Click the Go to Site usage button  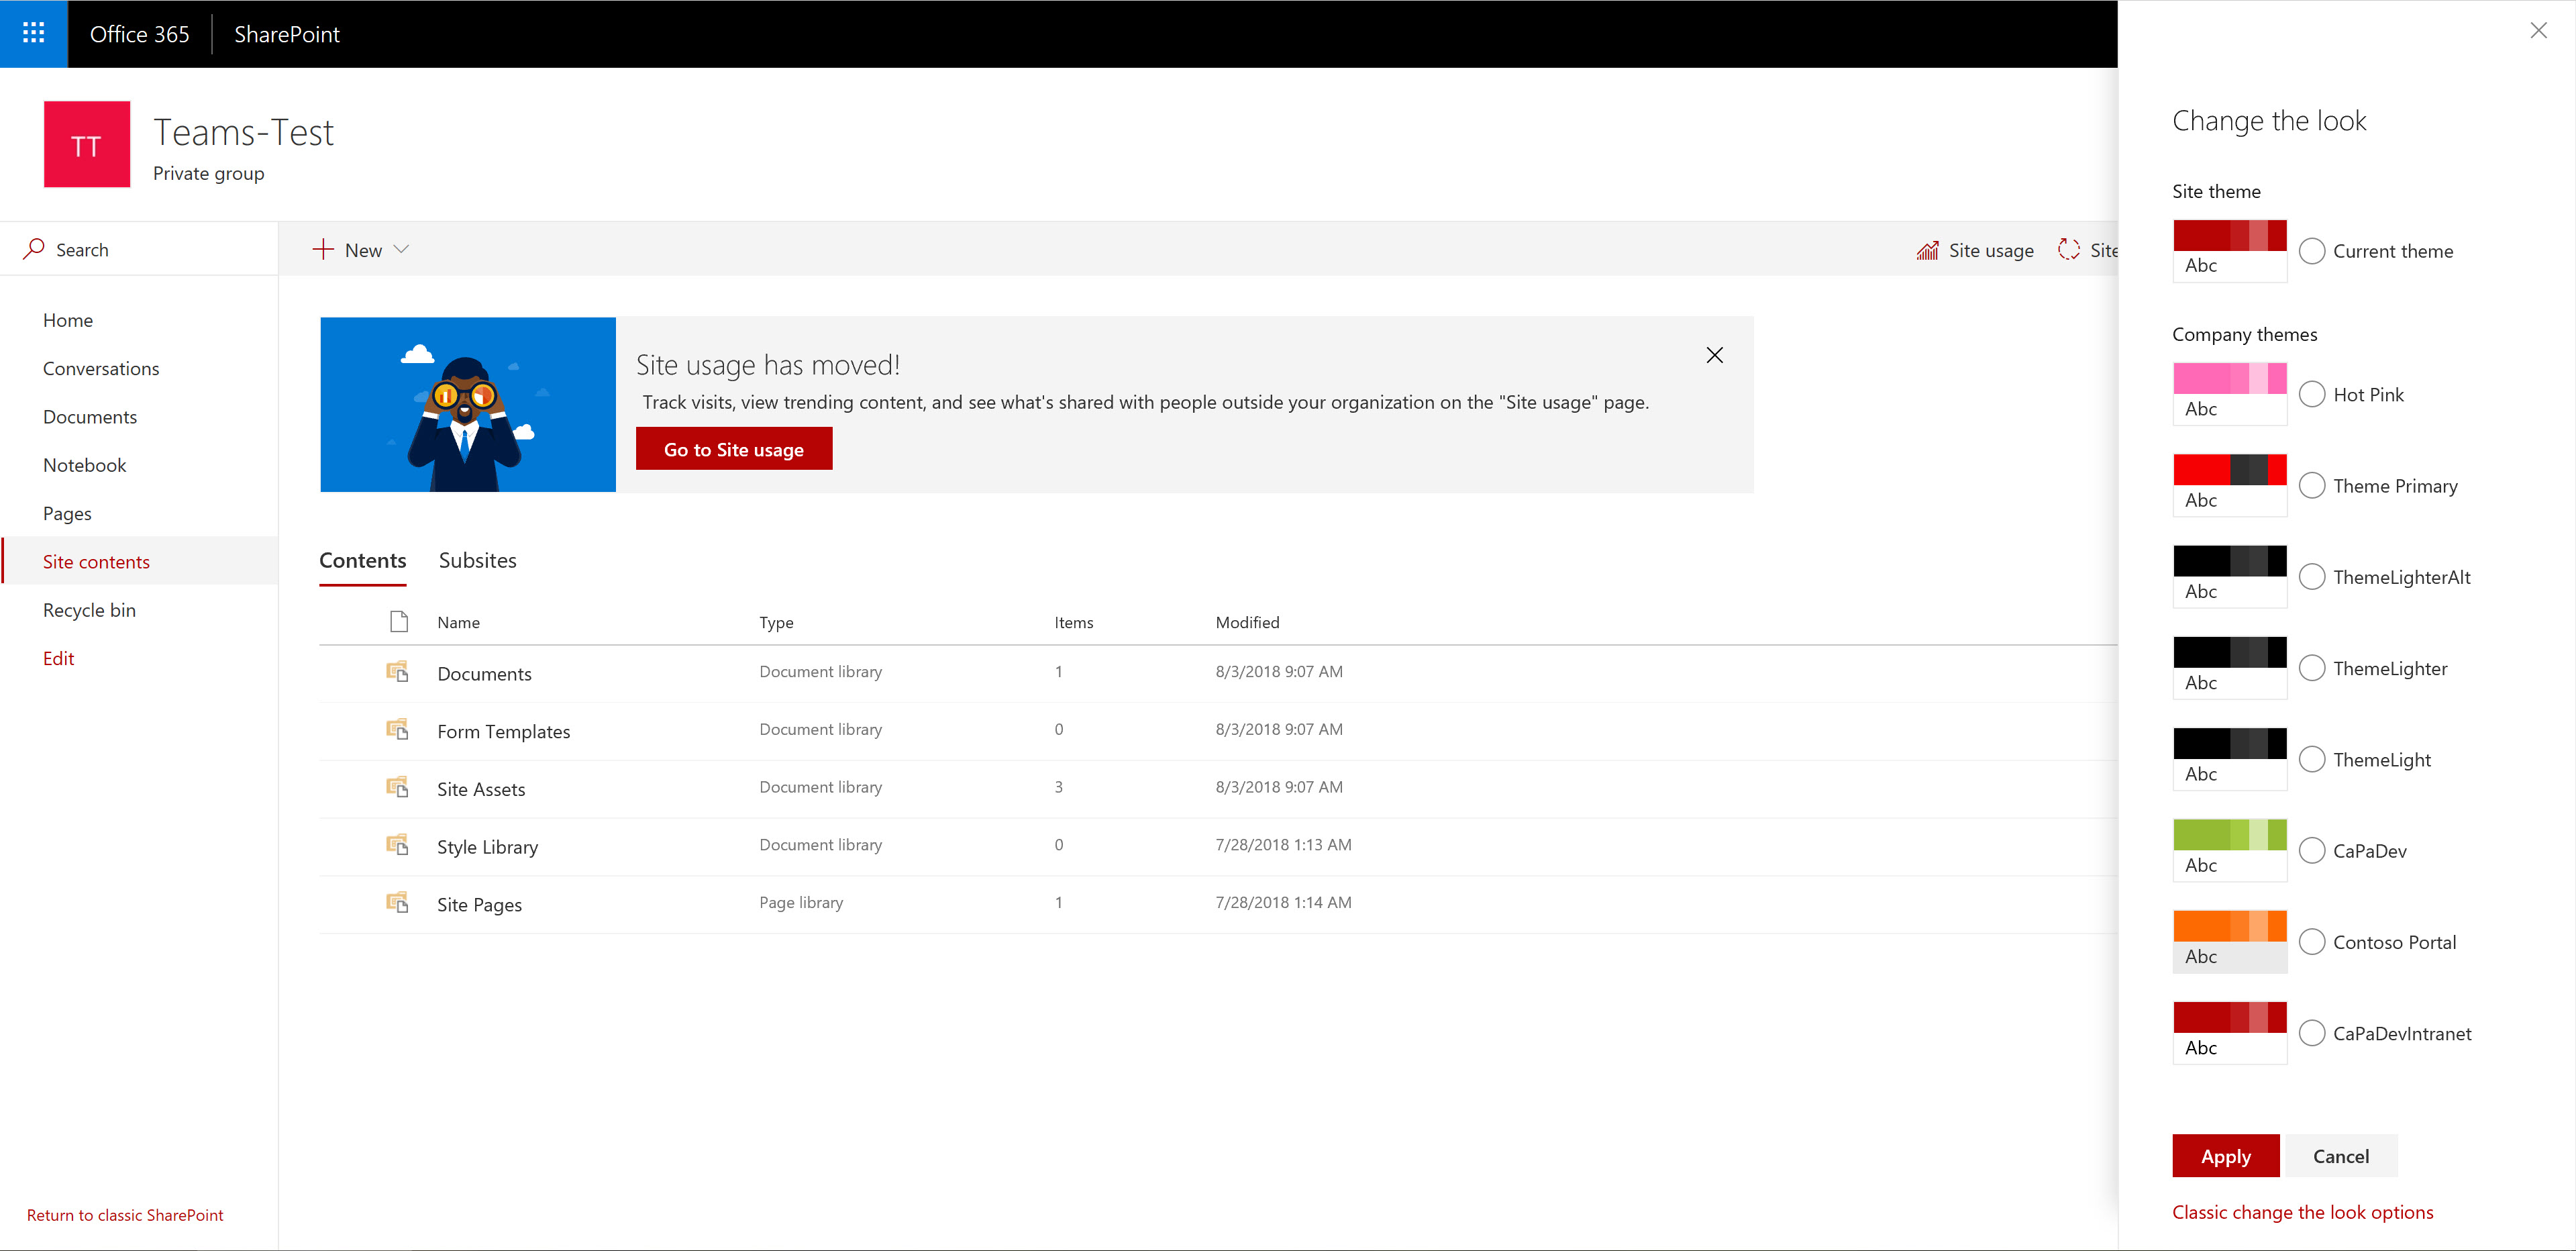click(x=733, y=448)
